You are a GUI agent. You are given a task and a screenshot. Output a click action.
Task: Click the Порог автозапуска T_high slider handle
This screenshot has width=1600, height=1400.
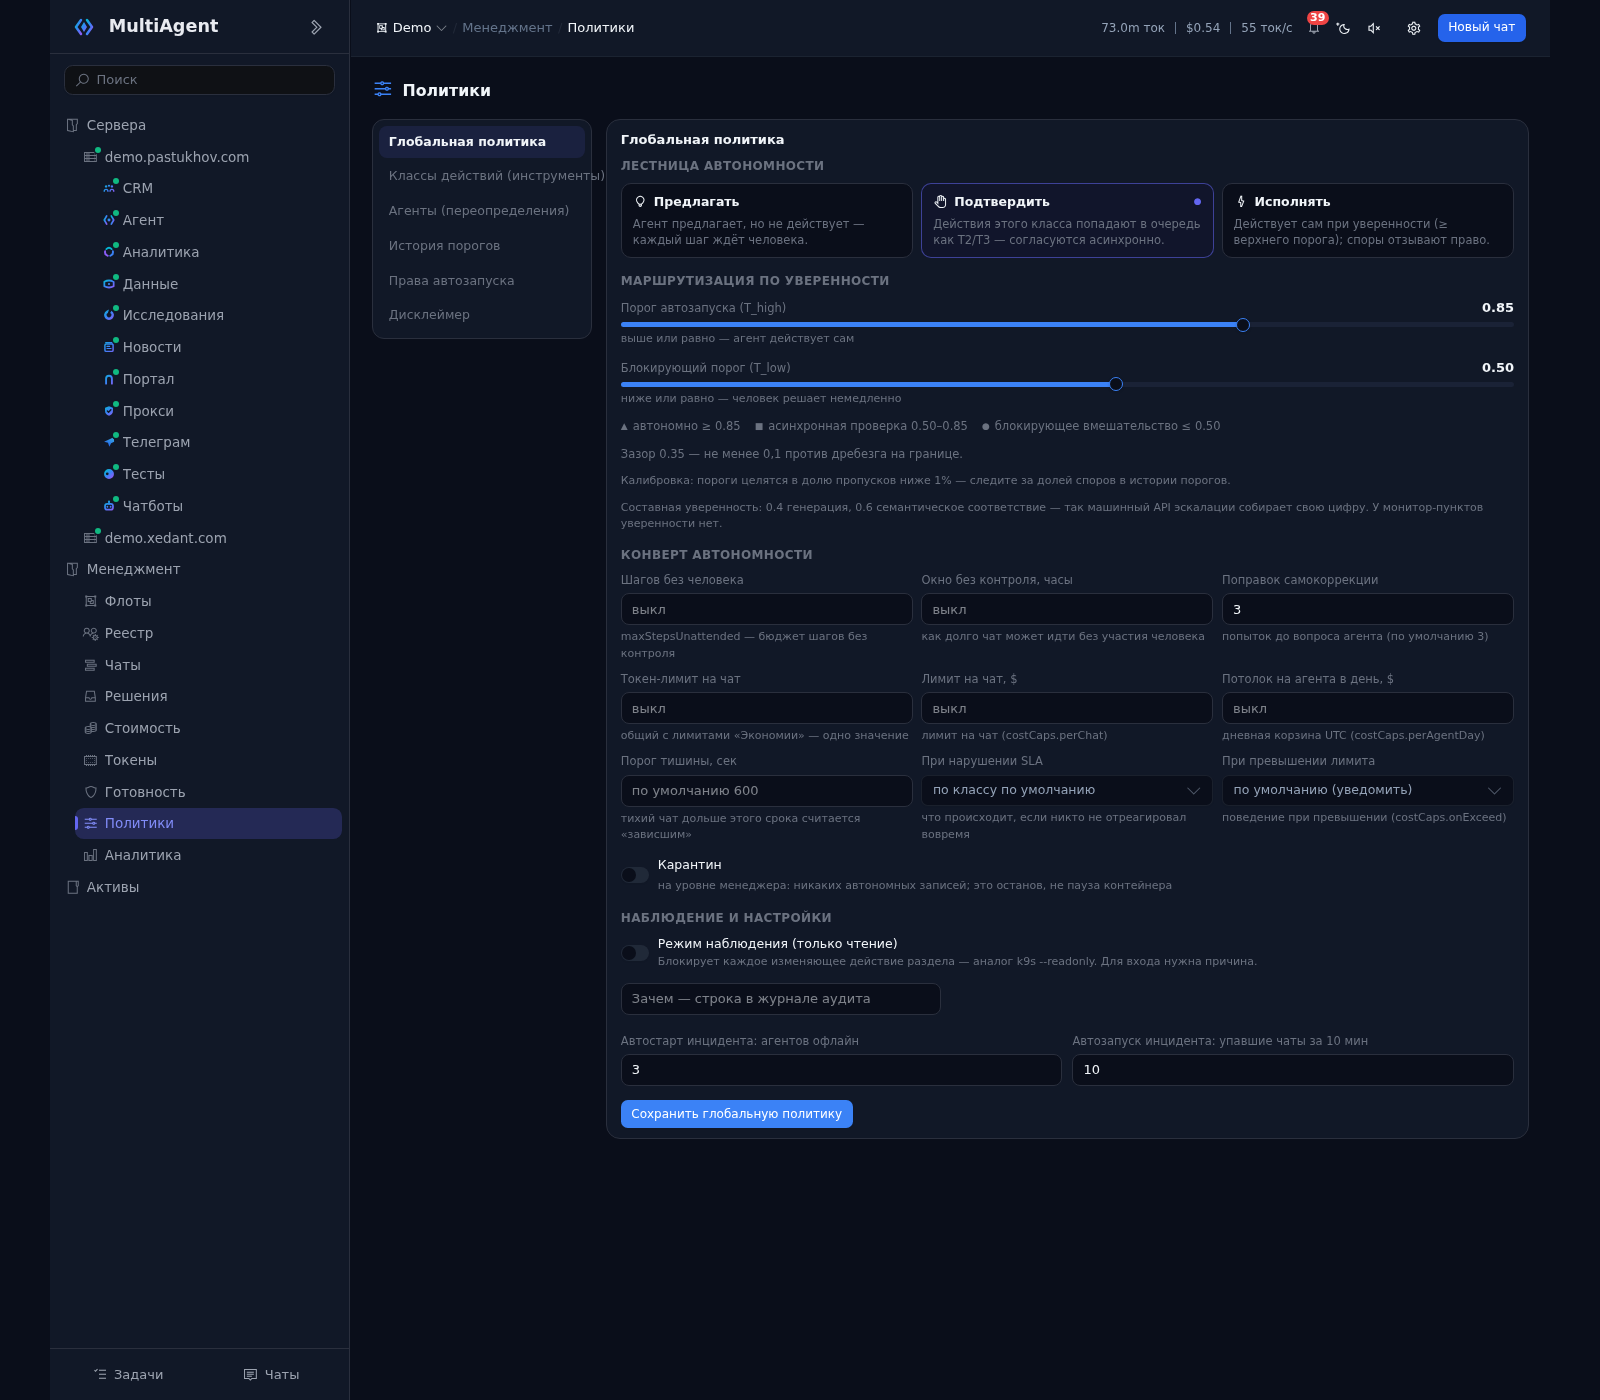(1243, 325)
